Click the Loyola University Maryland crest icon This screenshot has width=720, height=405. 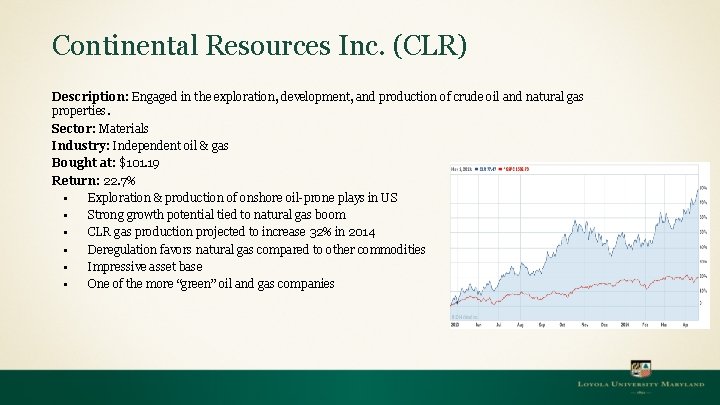[x=640, y=369]
